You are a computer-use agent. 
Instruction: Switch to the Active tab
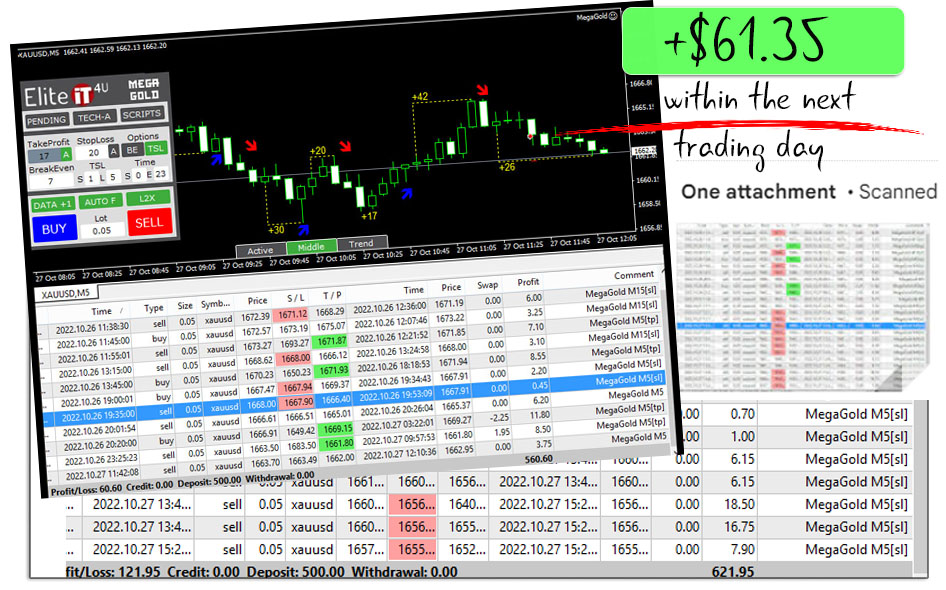[260, 250]
